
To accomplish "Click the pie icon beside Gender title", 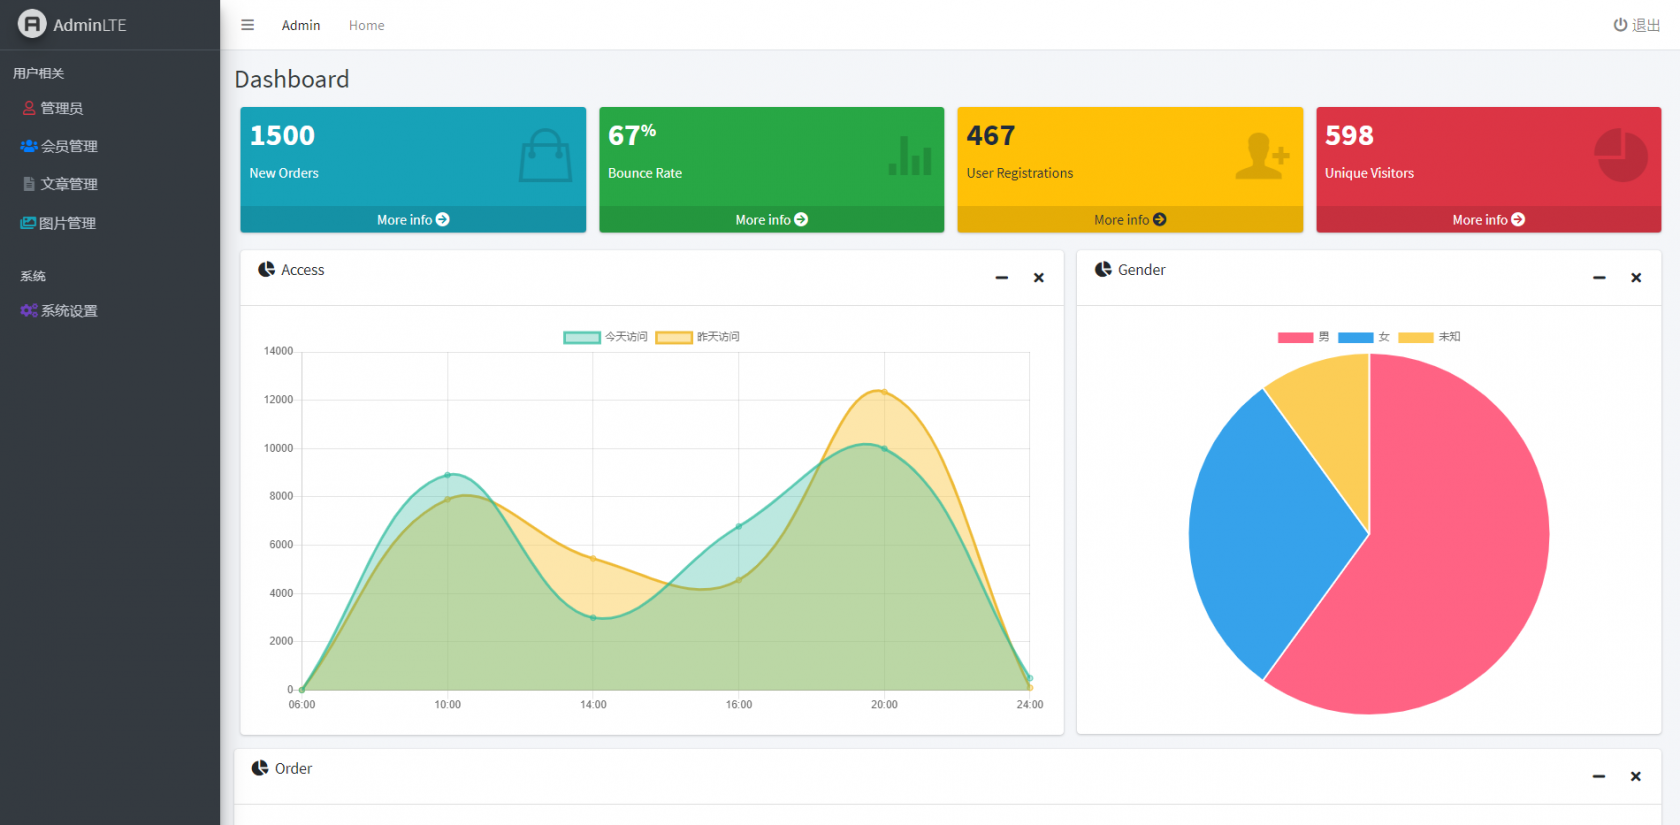I will click(x=1103, y=269).
